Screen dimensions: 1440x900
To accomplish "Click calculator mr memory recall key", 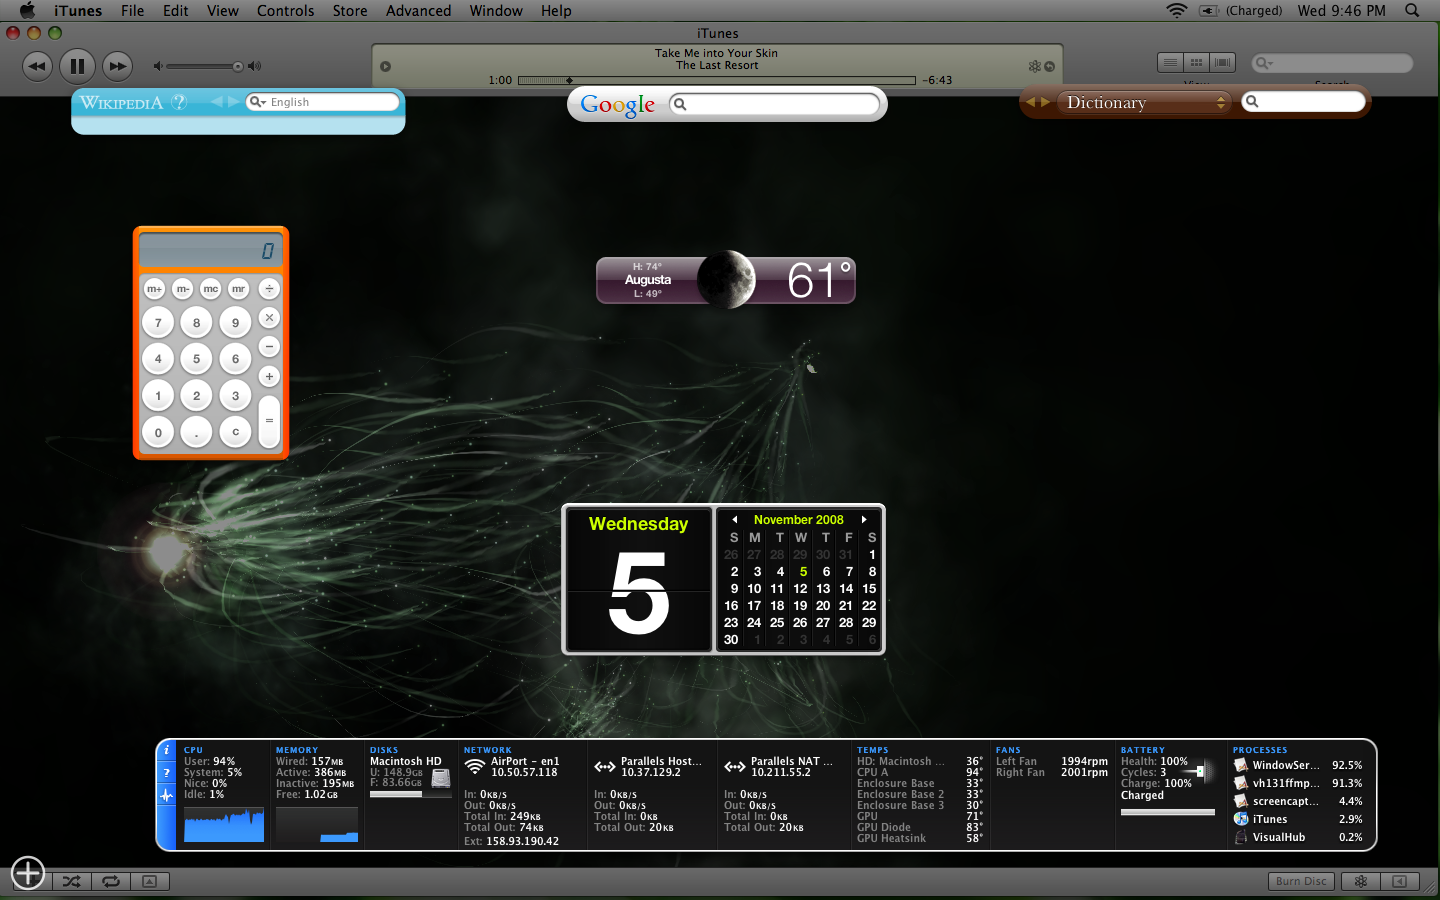I will 238,289.
